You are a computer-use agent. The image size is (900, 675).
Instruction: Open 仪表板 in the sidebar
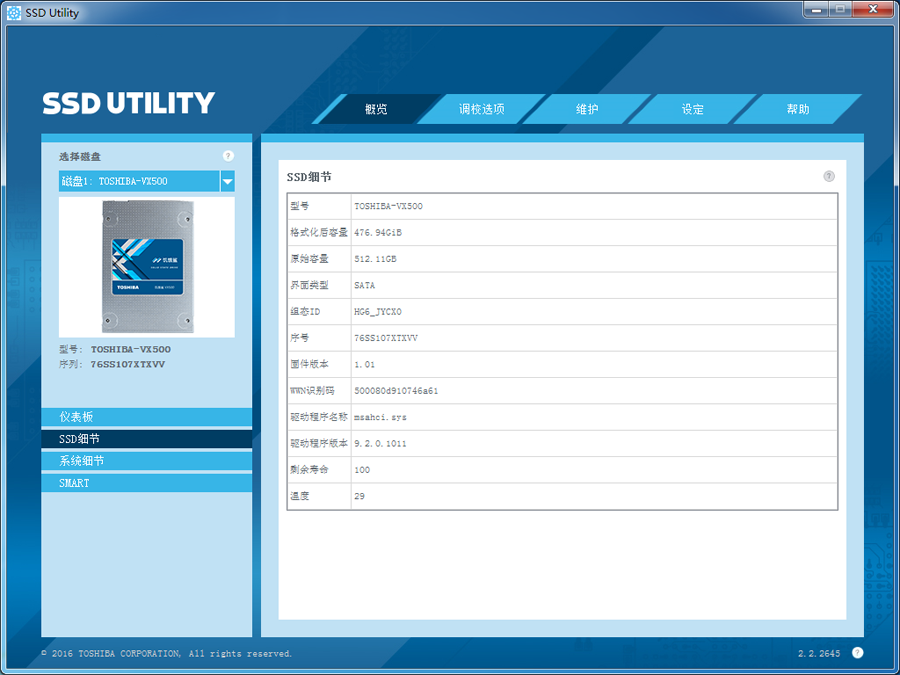146,417
